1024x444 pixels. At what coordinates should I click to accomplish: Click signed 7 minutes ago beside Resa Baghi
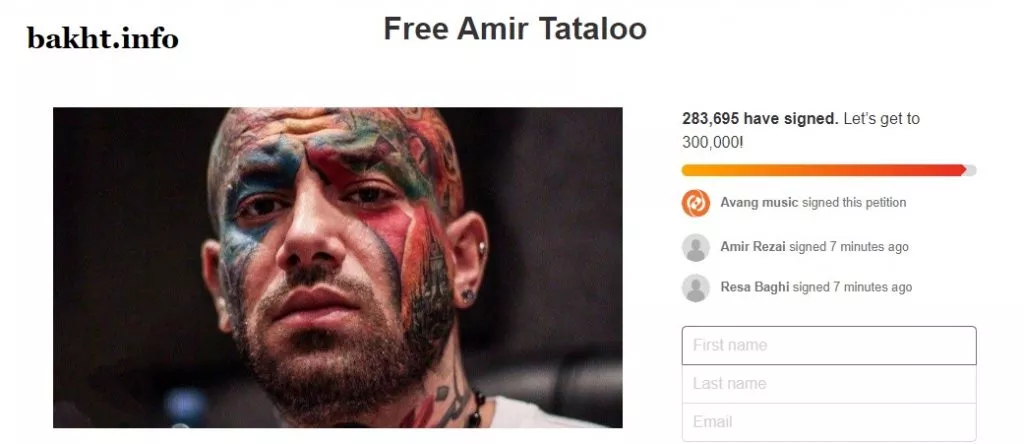tap(852, 287)
